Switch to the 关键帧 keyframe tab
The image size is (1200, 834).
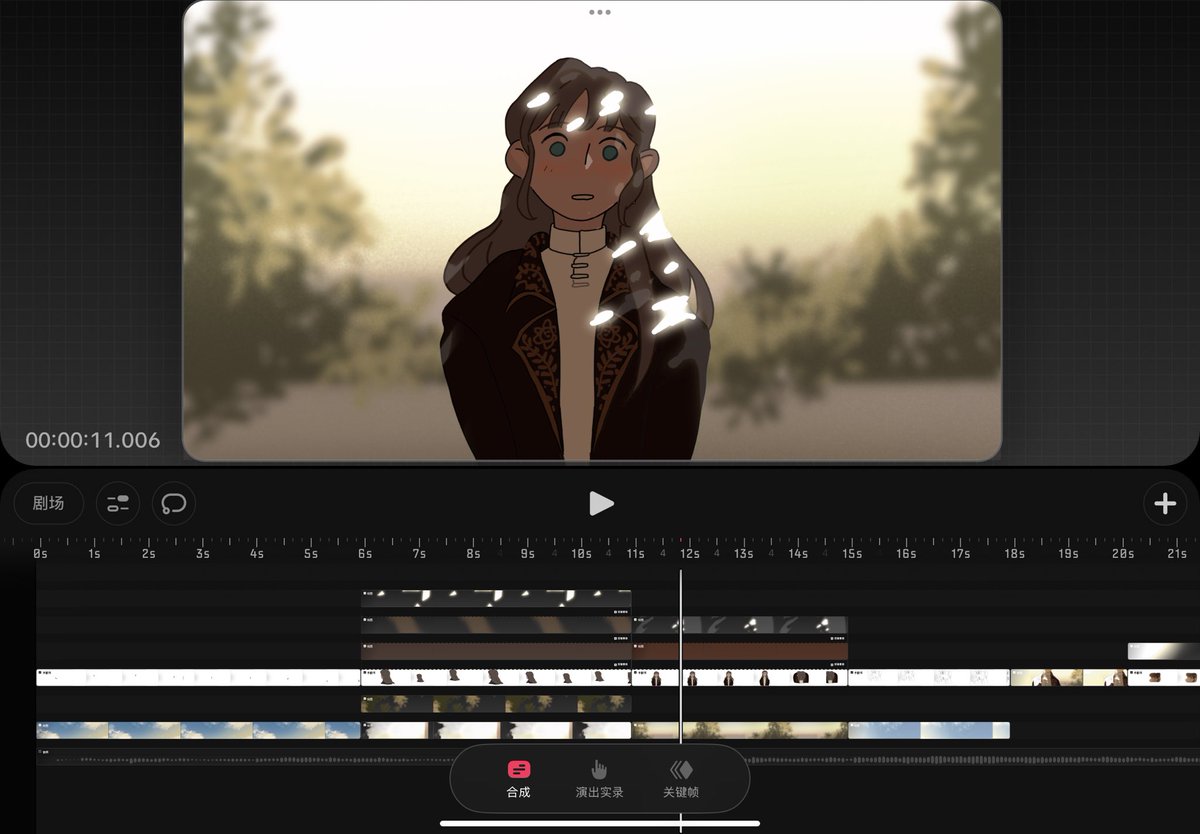pyautogui.click(x=681, y=779)
